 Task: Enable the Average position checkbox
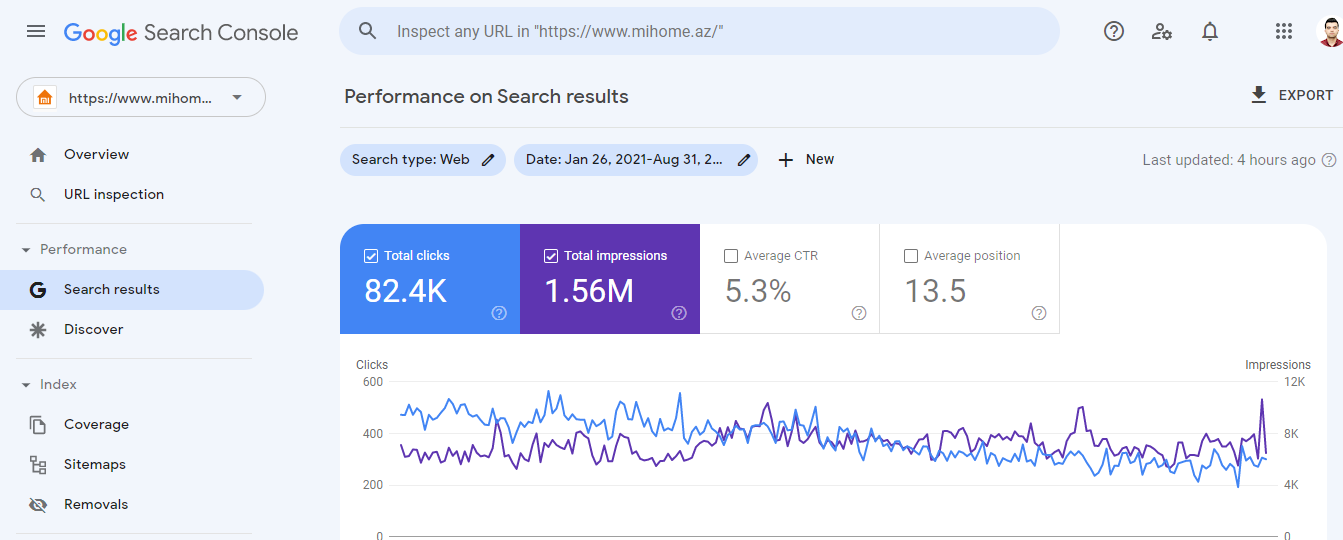(911, 256)
